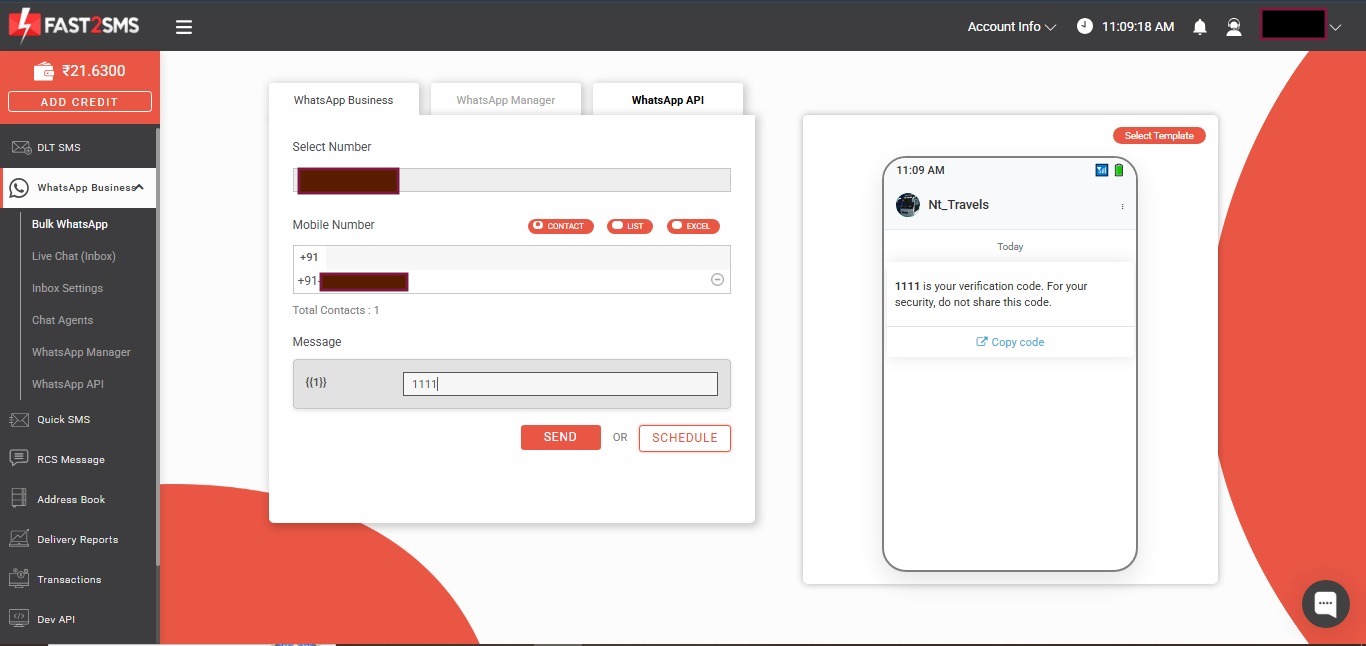Viewport: 1366px width, 646px height.
Task: Remove the added +91 contact number
Action: pos(717,280)
